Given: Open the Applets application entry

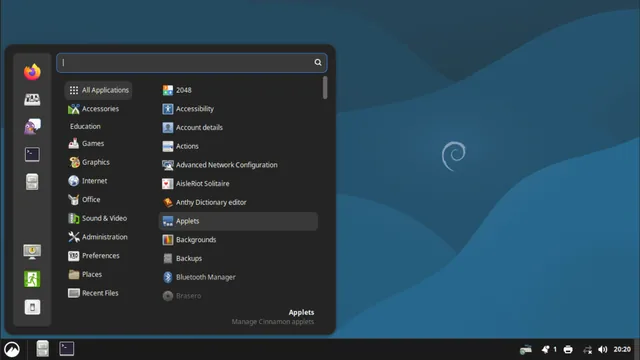Looking at the screenshot, I should [238, 221].
